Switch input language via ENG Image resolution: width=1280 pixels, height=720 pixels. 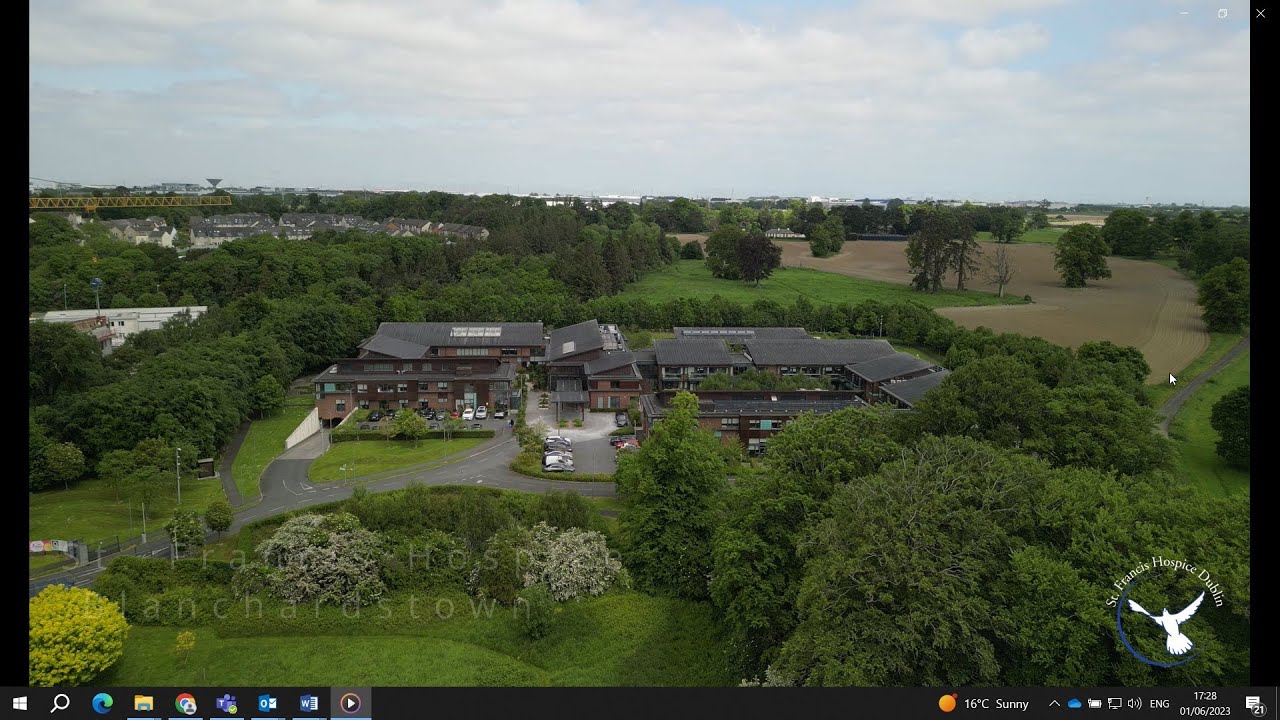[x=1160, y=704]
